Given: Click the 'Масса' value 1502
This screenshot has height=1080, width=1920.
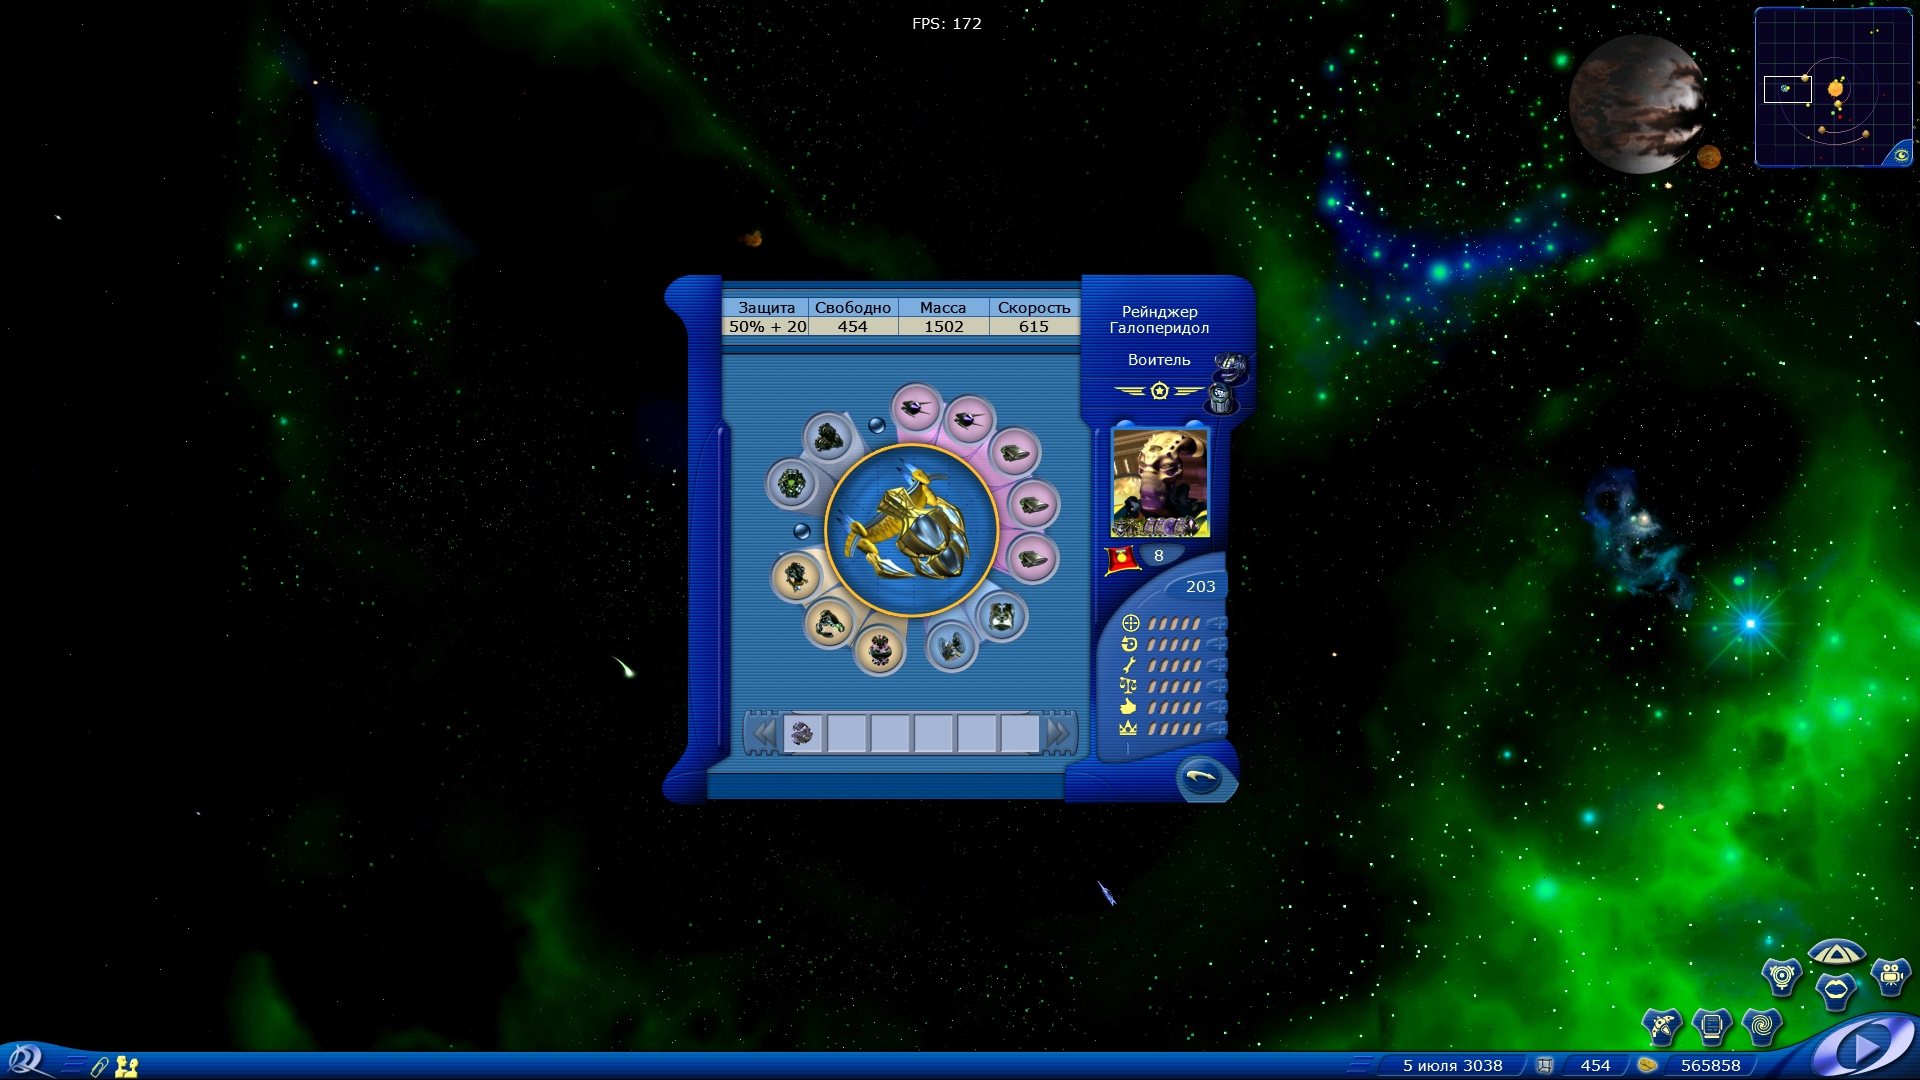Looking at the screenshot, I should (944, 326).
